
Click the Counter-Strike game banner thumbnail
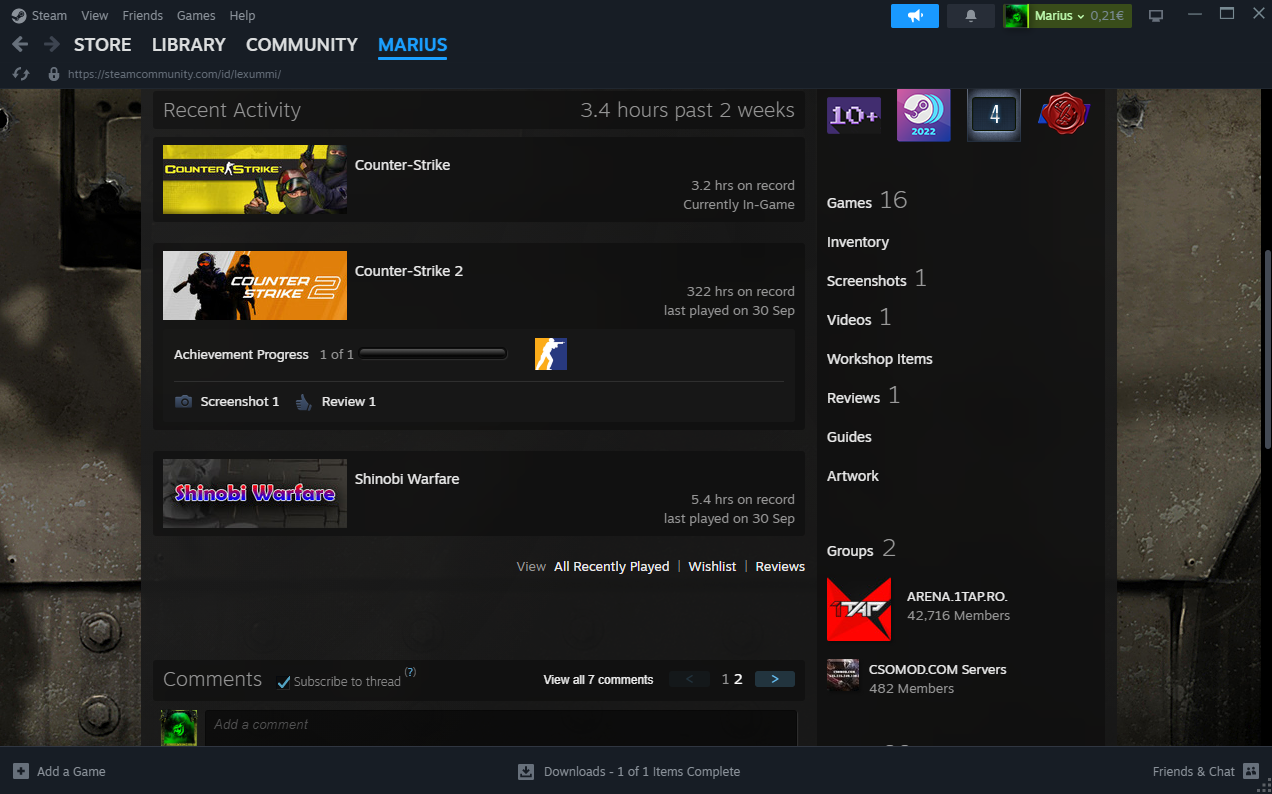point(255,179)
